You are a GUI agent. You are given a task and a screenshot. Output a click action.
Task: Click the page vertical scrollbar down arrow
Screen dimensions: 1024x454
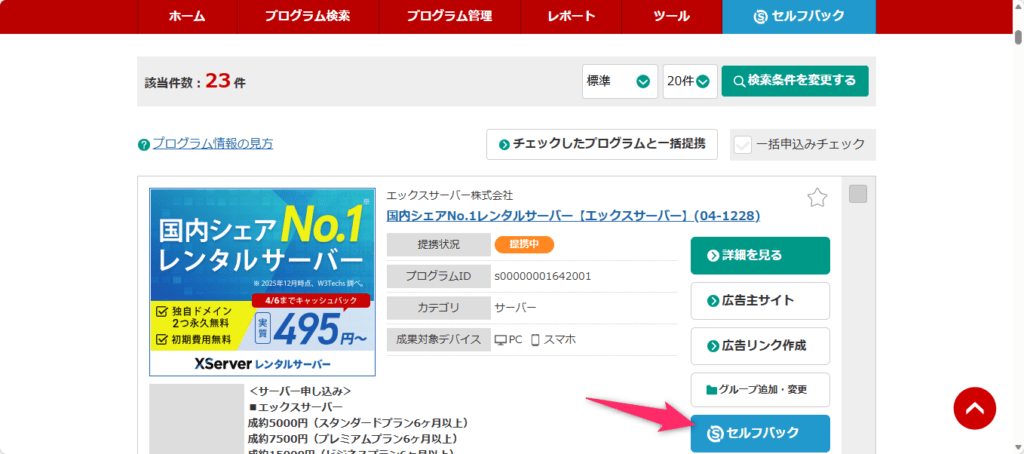pyautogui.click(x=1016, y=446)
